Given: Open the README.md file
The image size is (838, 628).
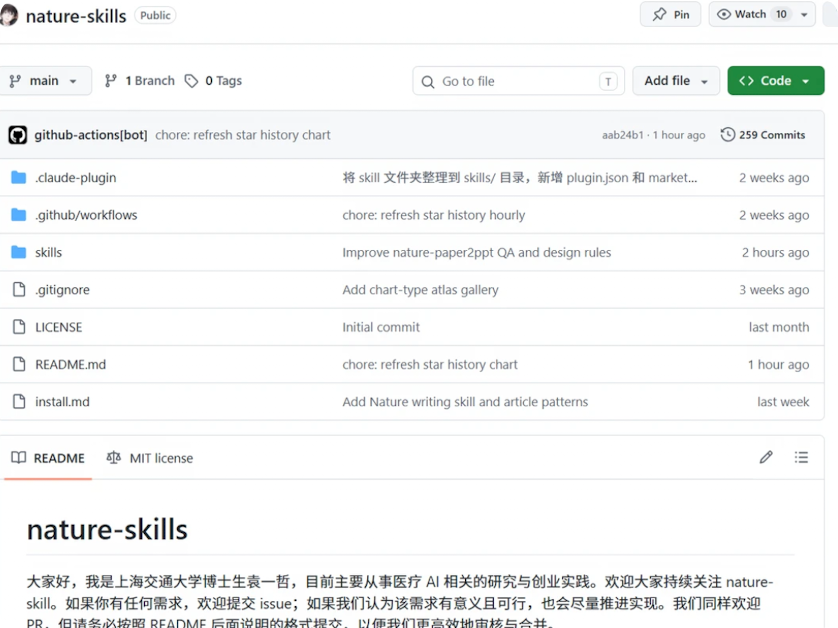Looking at the screenshot, I should (x=71, y=365).
